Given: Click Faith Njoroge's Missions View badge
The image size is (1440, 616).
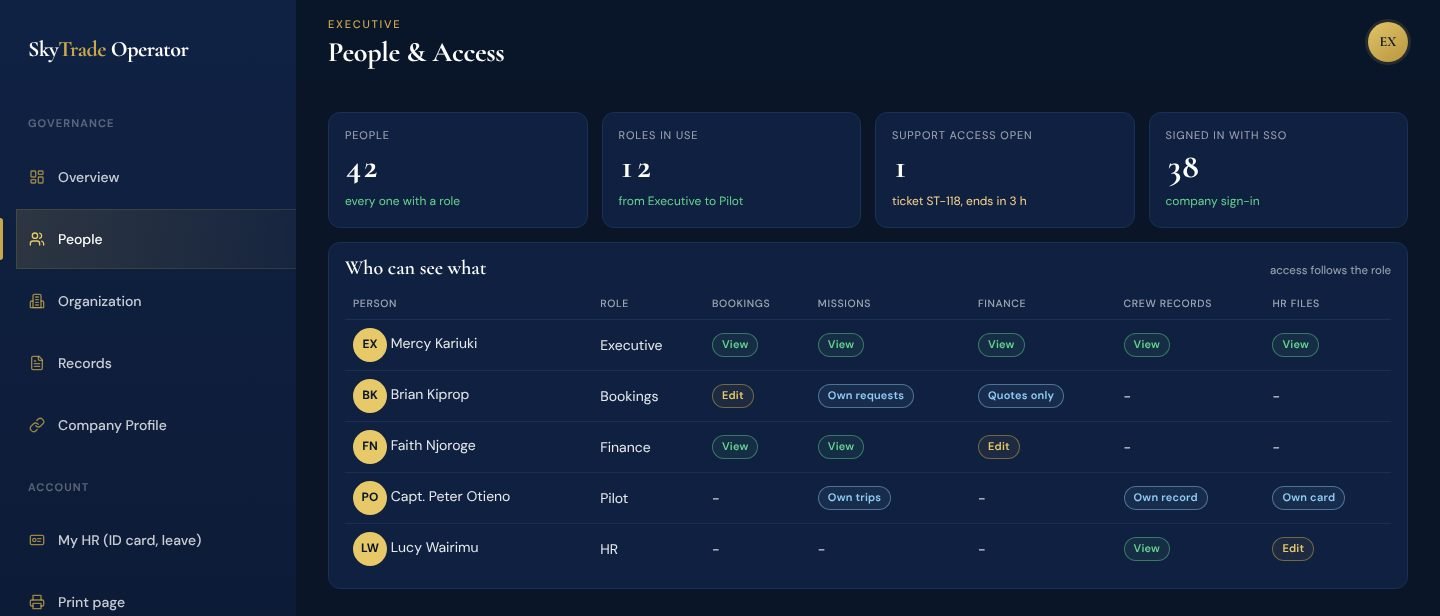Looking at the screenshot, I should point(841,446).
